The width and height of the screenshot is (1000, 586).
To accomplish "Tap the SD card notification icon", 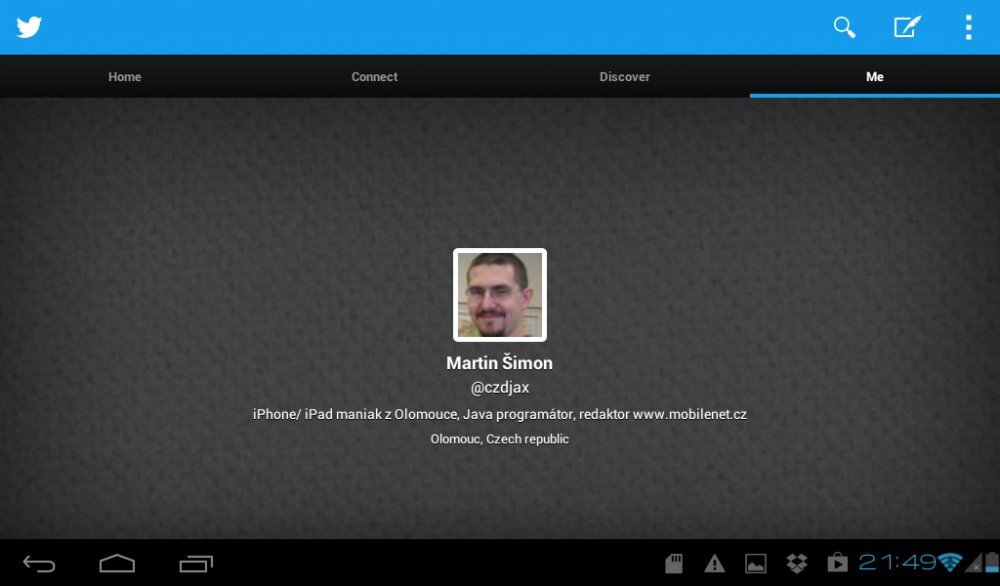I will pyautogui.click(x=674, y=564).
